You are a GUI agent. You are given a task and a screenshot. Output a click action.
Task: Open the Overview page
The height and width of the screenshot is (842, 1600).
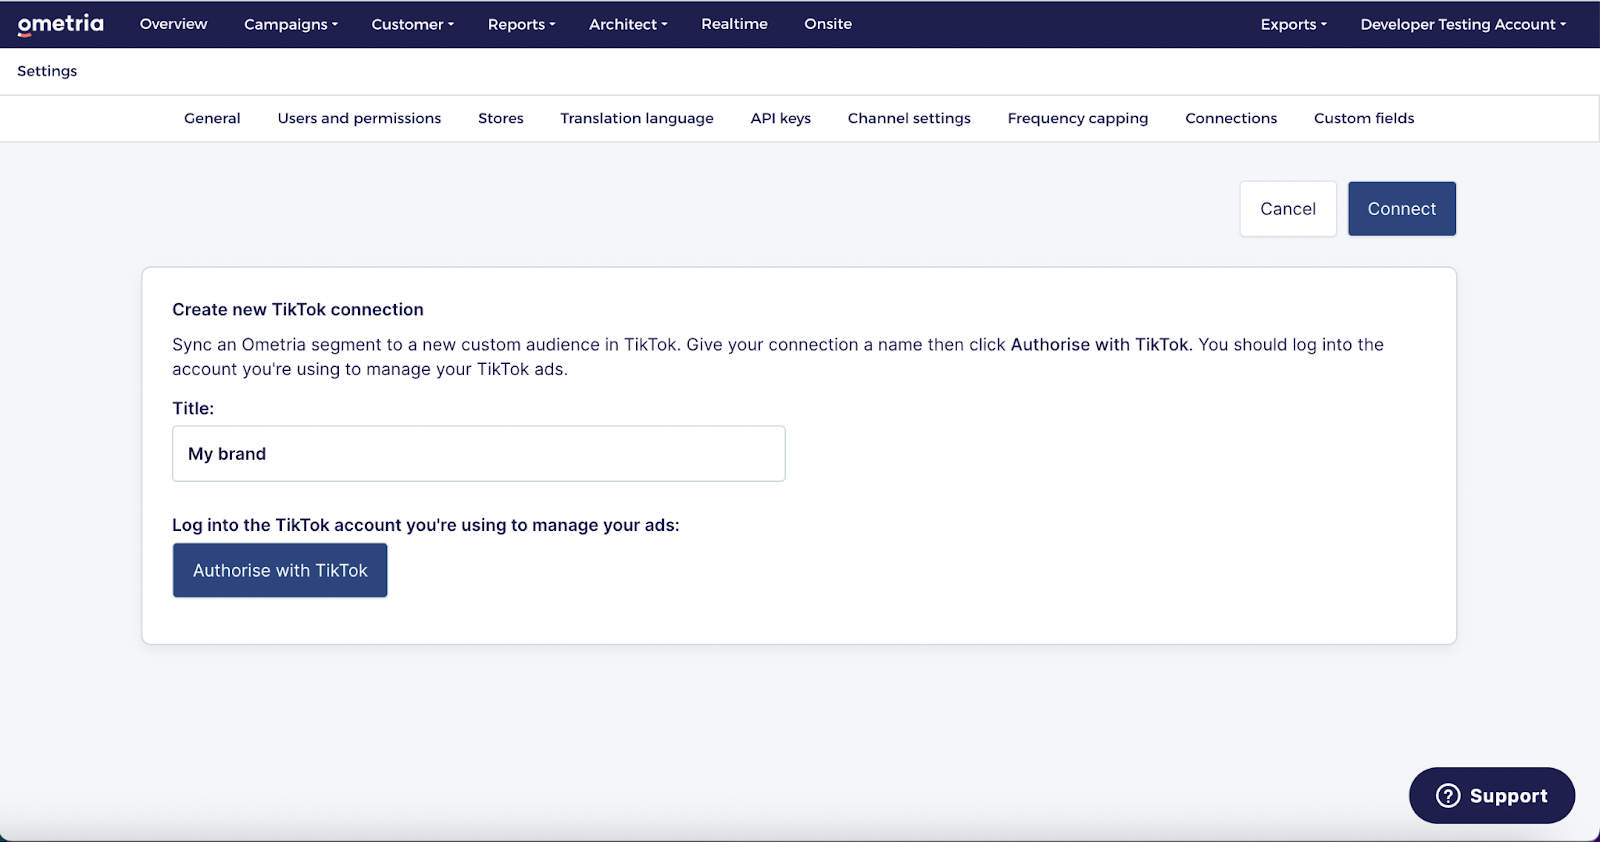pyautogui.click(x=174, y=24)
